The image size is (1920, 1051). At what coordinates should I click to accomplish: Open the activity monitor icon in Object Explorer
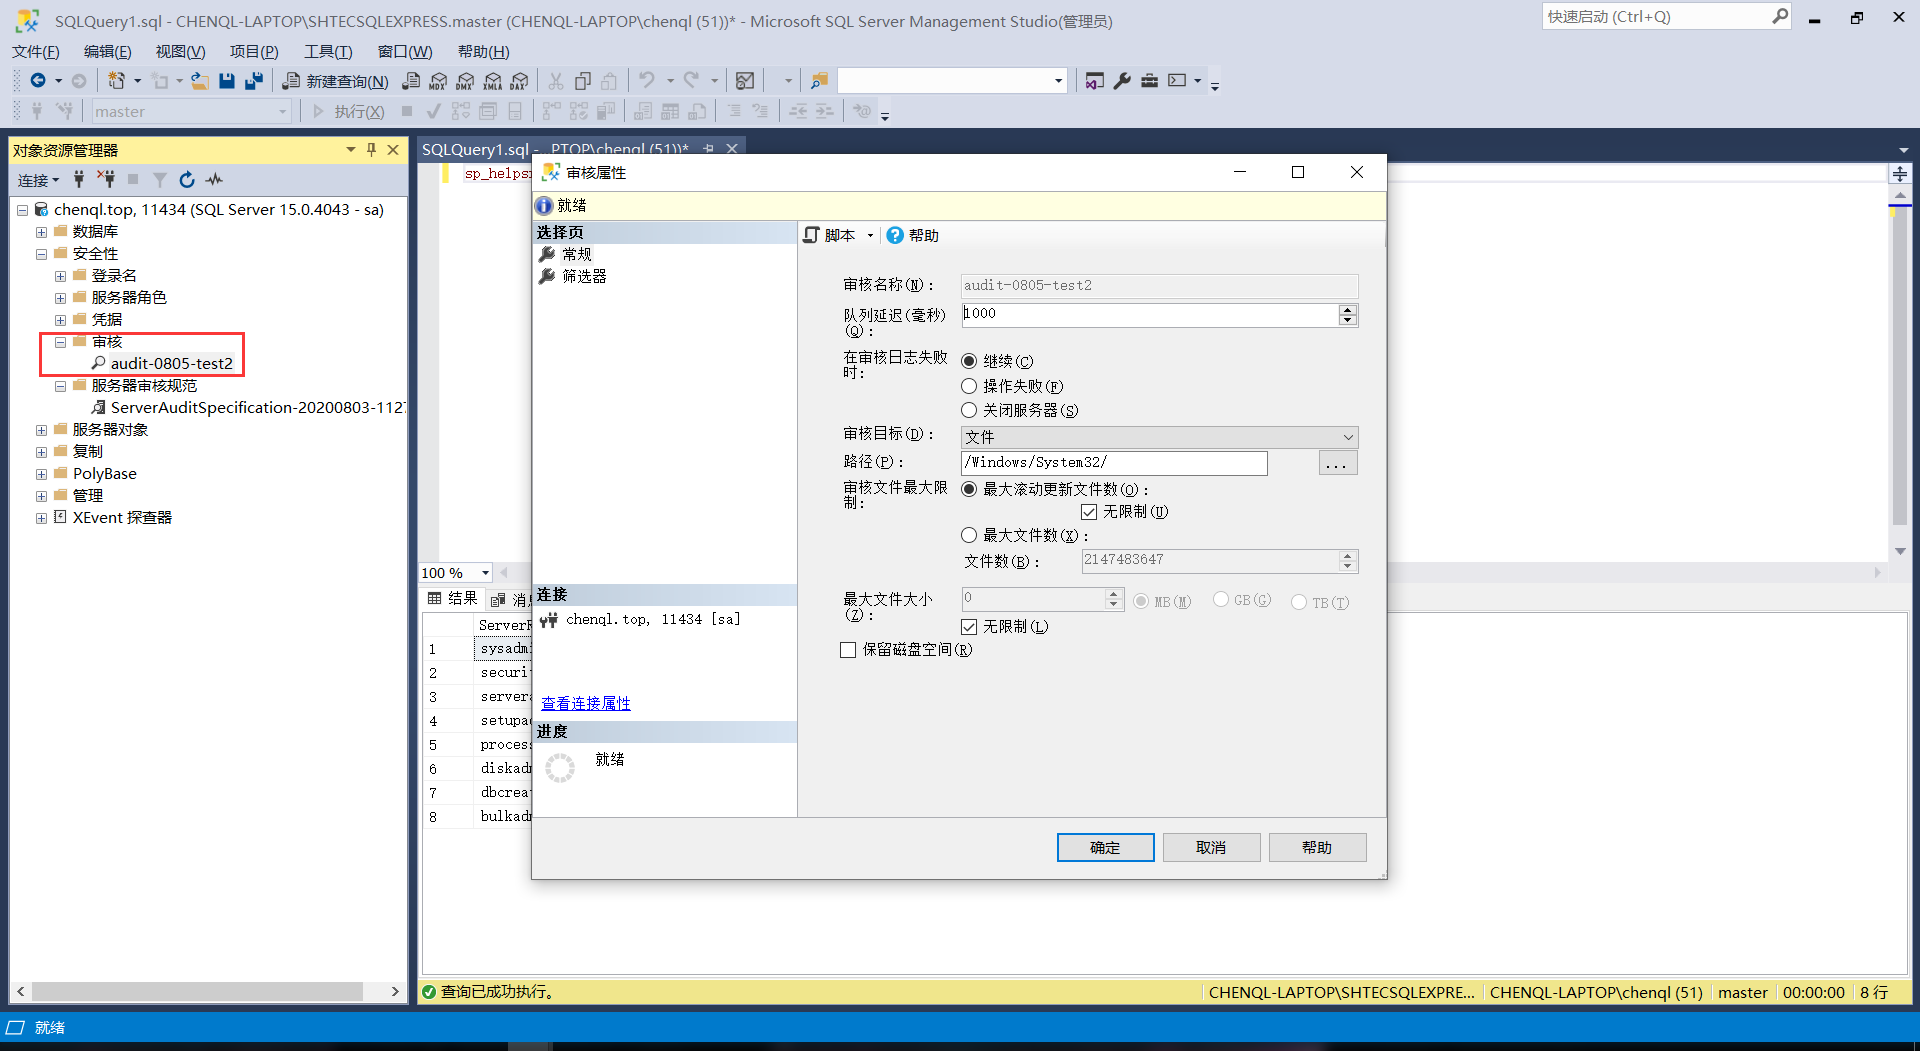[x=214, y=180]
